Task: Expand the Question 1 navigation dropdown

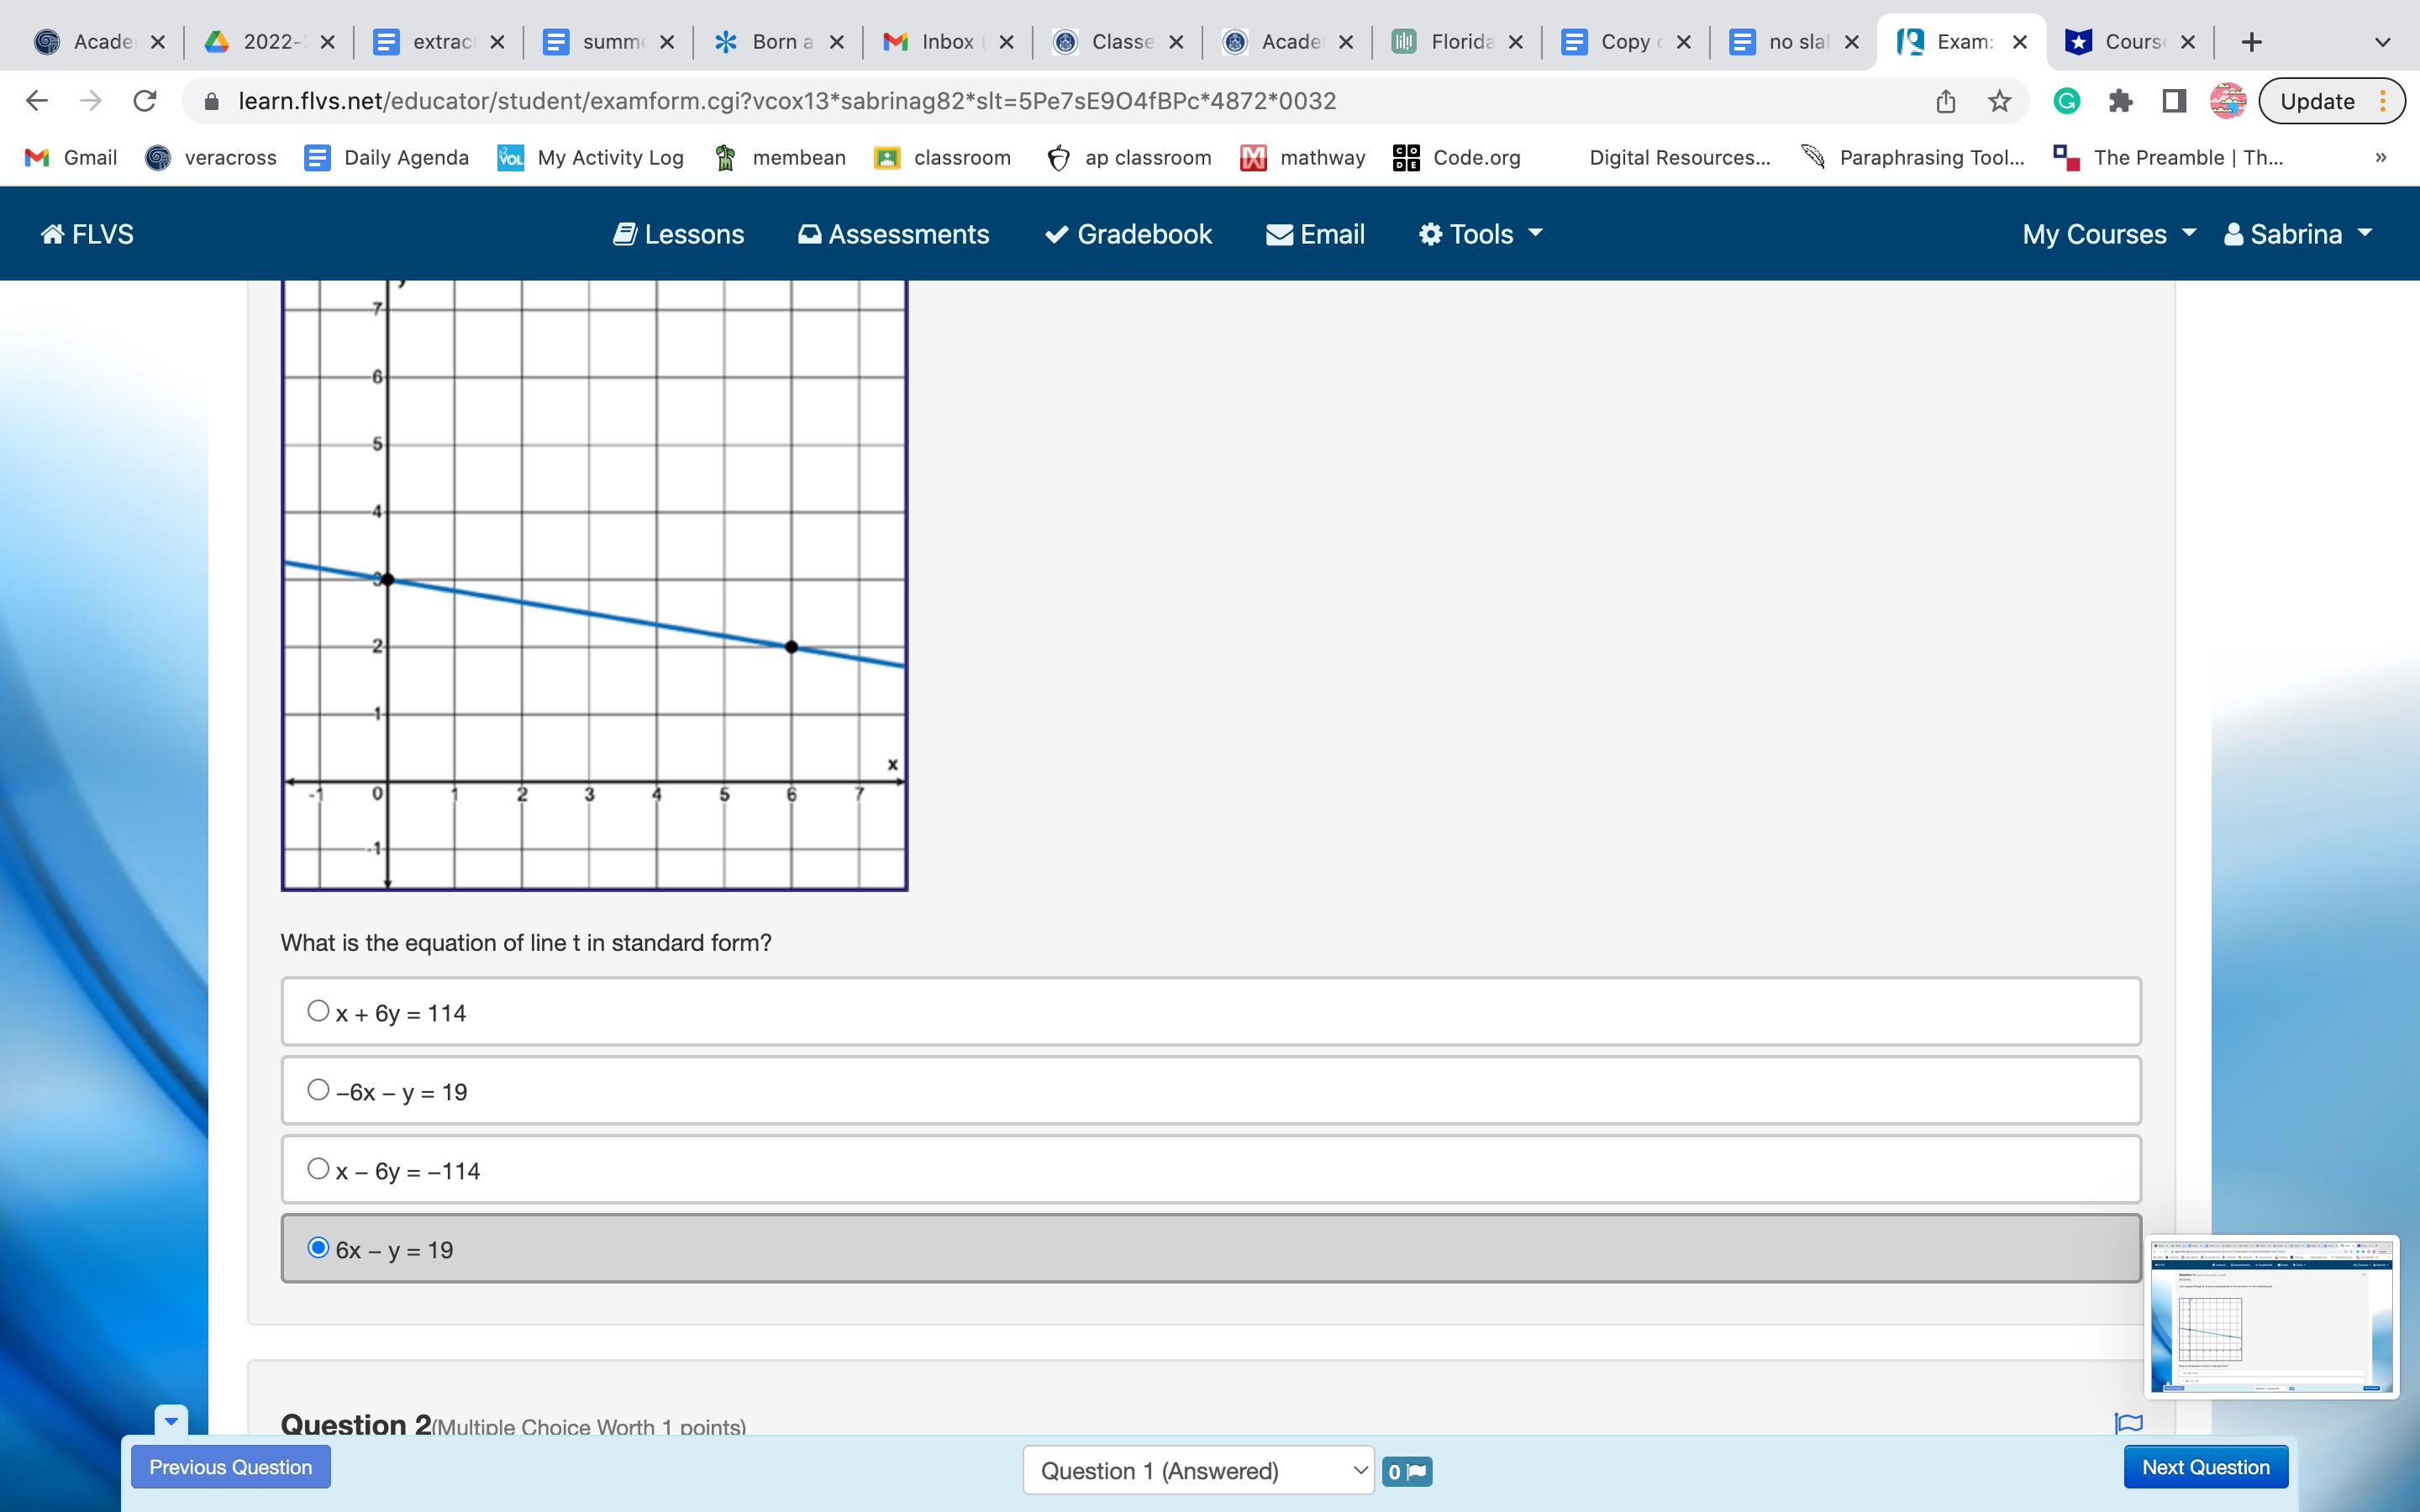Action: tap(1209, 1467)
